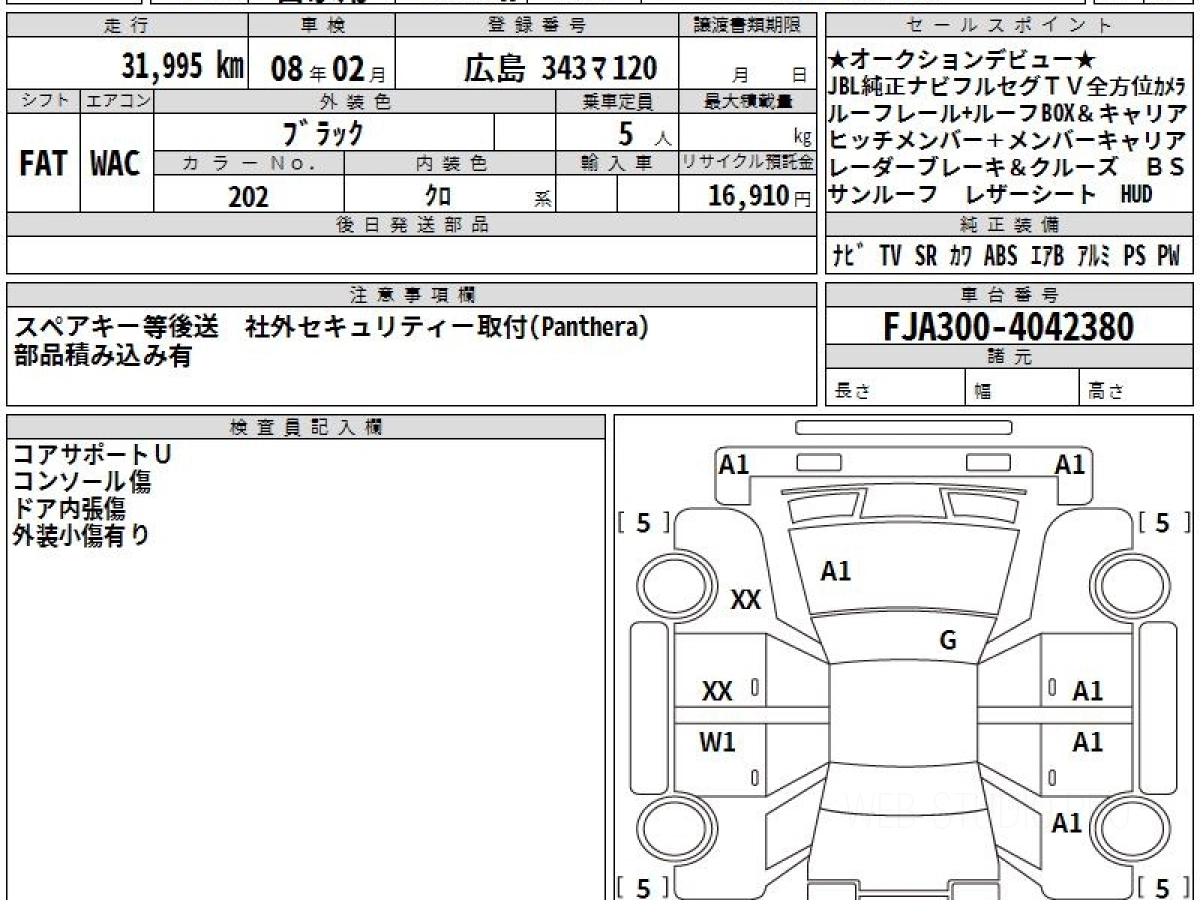Click the 注意事項欄 header
The image size is (1200, 900).
412,294
